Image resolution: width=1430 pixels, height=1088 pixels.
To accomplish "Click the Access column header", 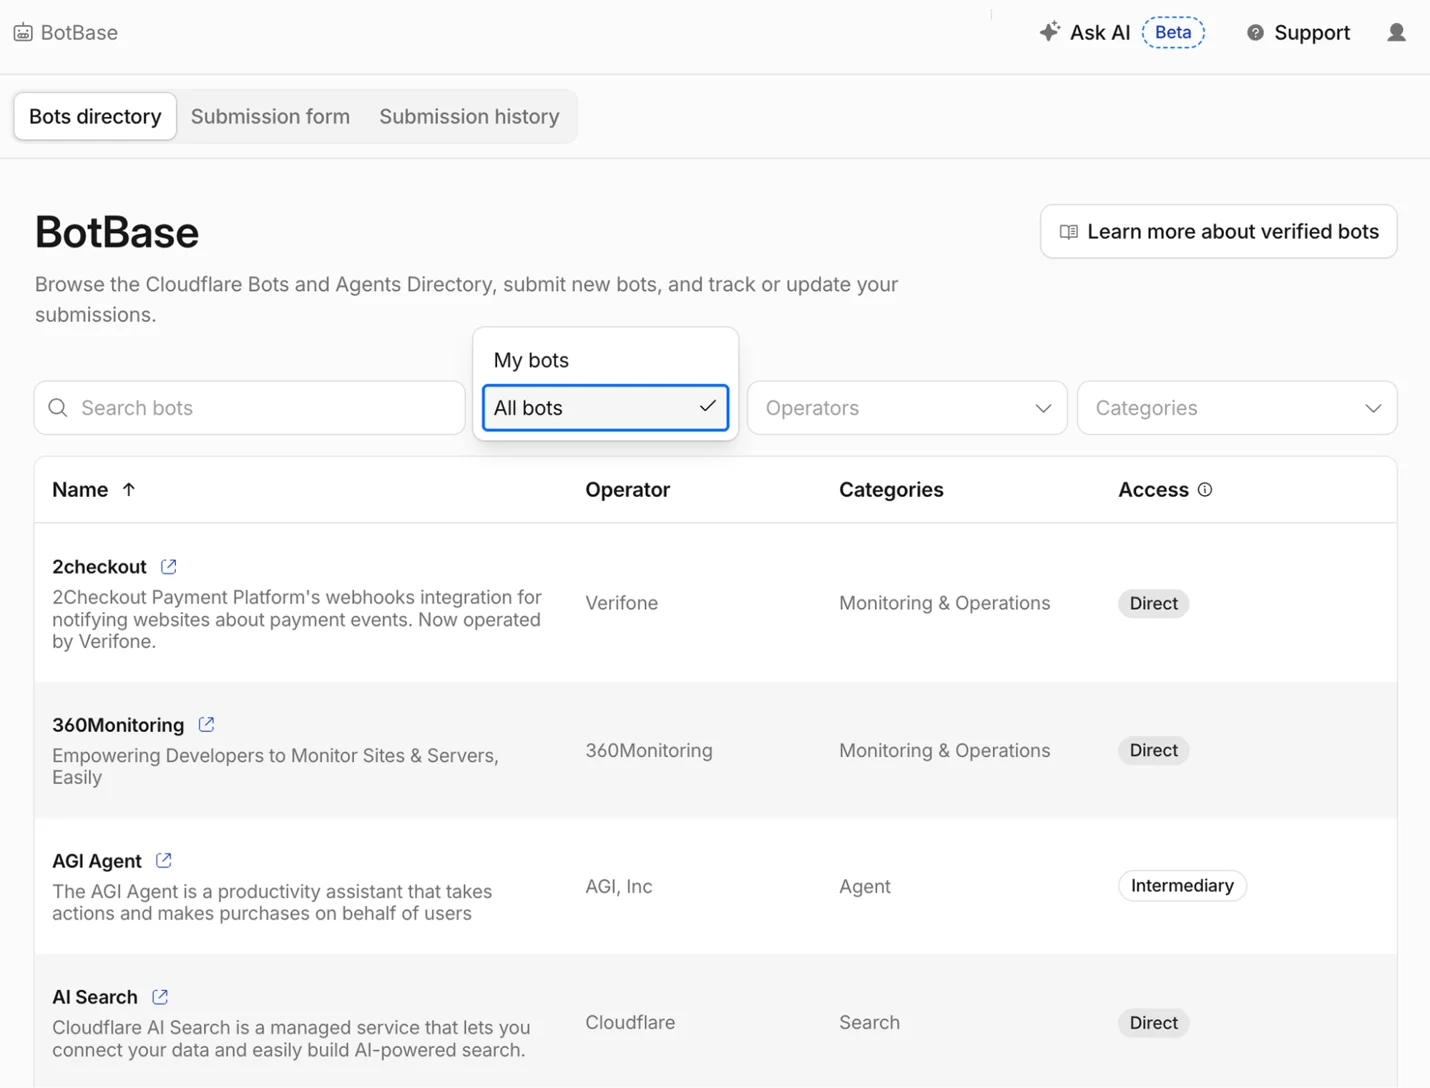I will tap(1153, 490).
